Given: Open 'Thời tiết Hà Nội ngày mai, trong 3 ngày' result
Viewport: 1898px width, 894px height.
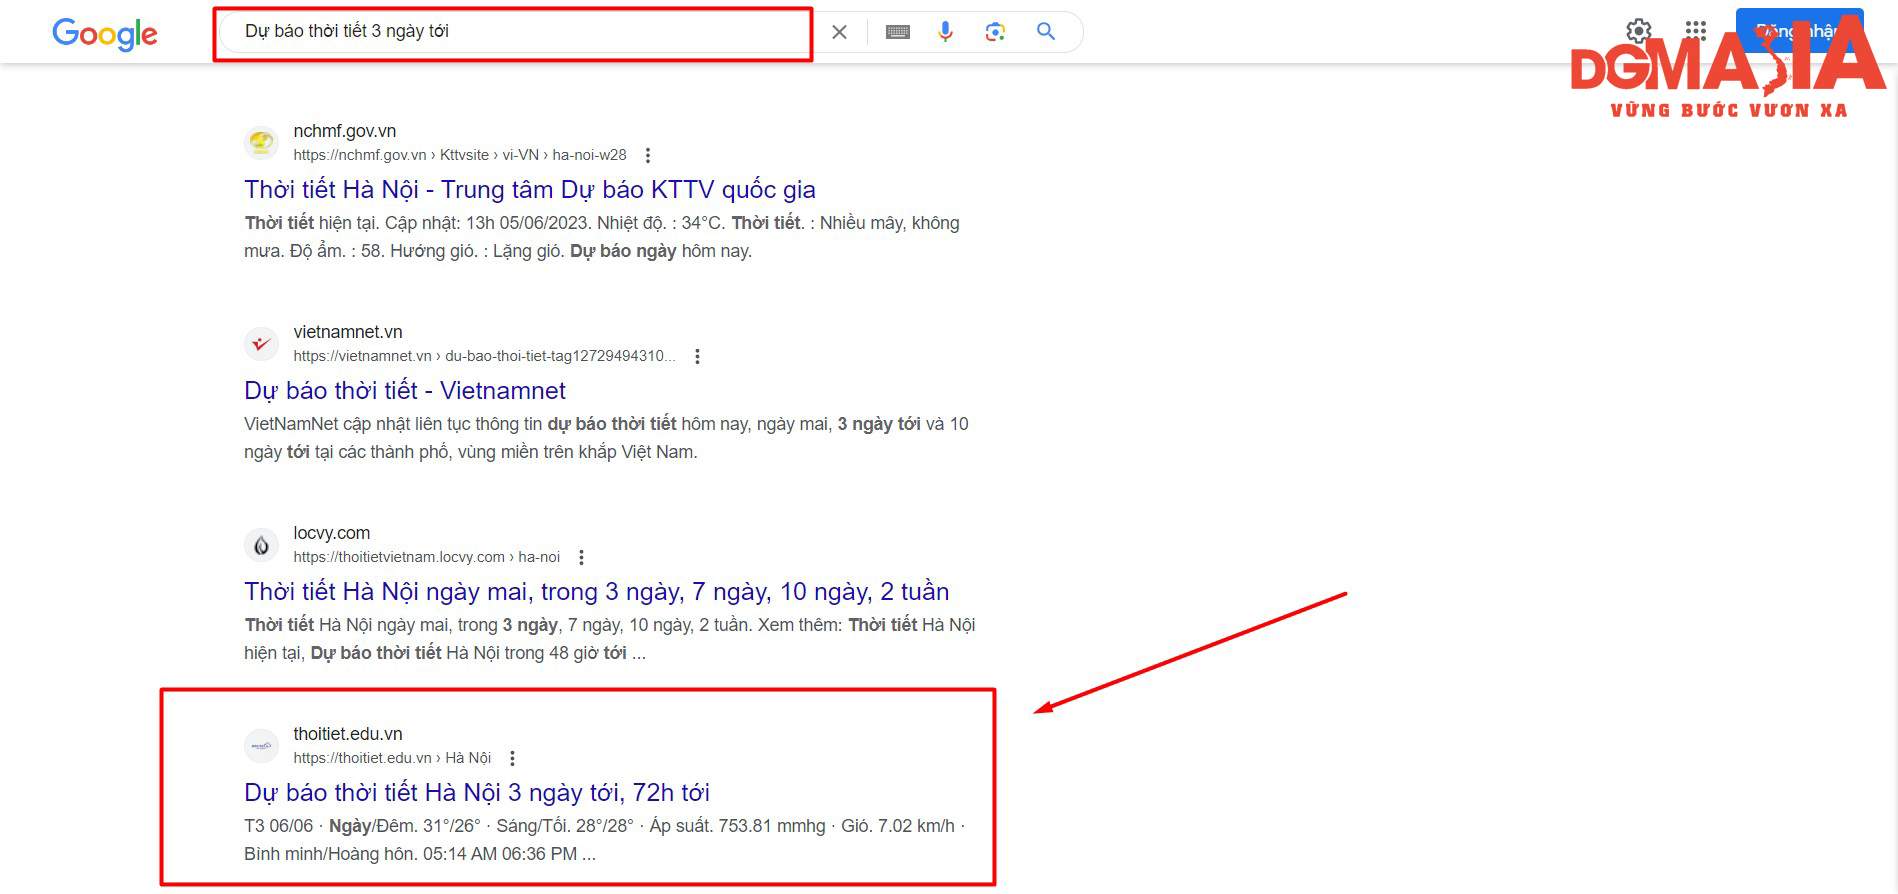Looking at the screenshot, I should (597, 591).
